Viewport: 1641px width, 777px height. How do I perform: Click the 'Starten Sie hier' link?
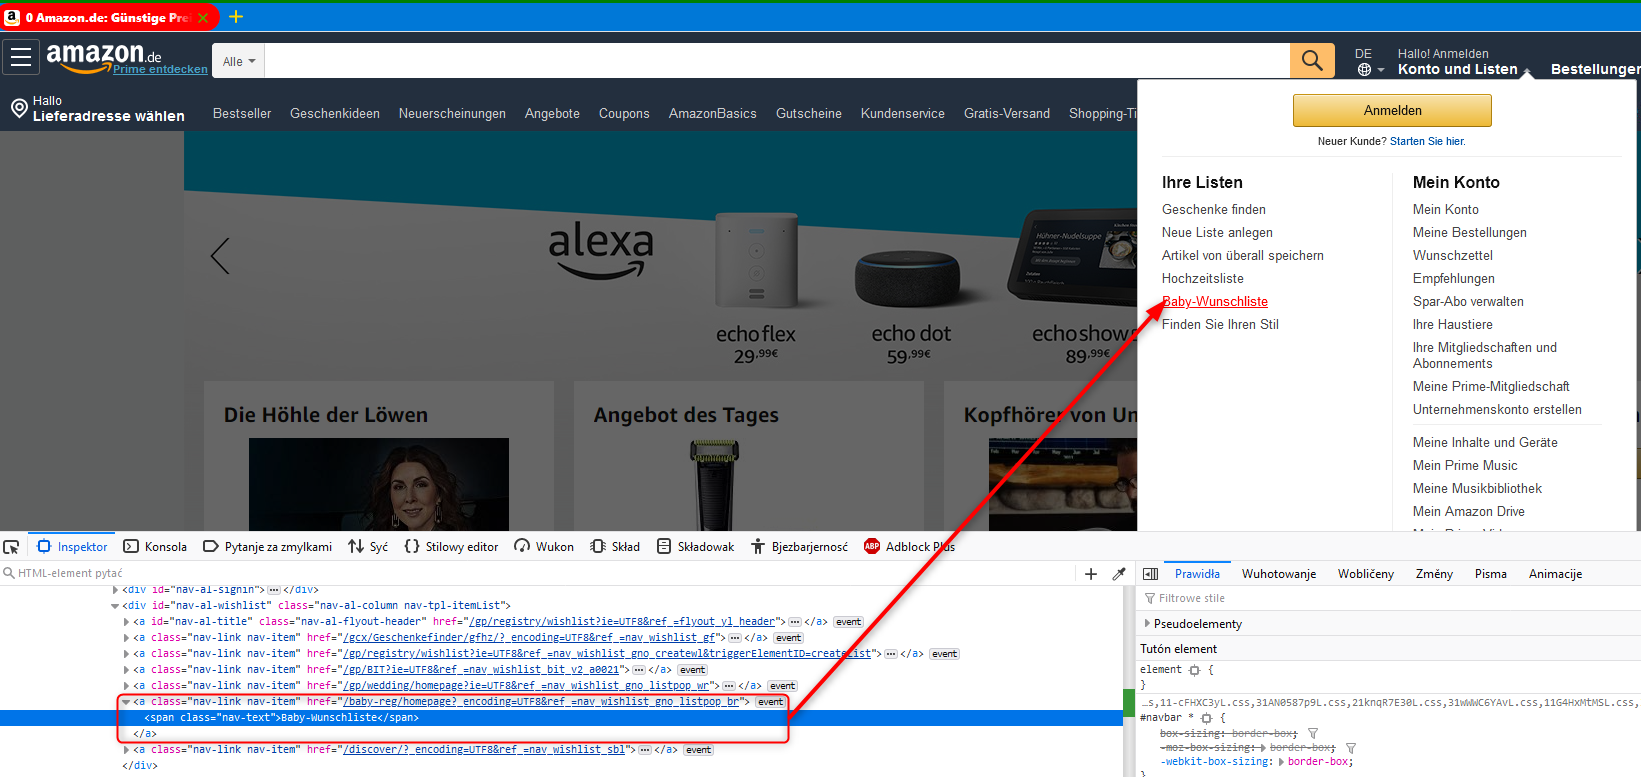pos(1428,142)
